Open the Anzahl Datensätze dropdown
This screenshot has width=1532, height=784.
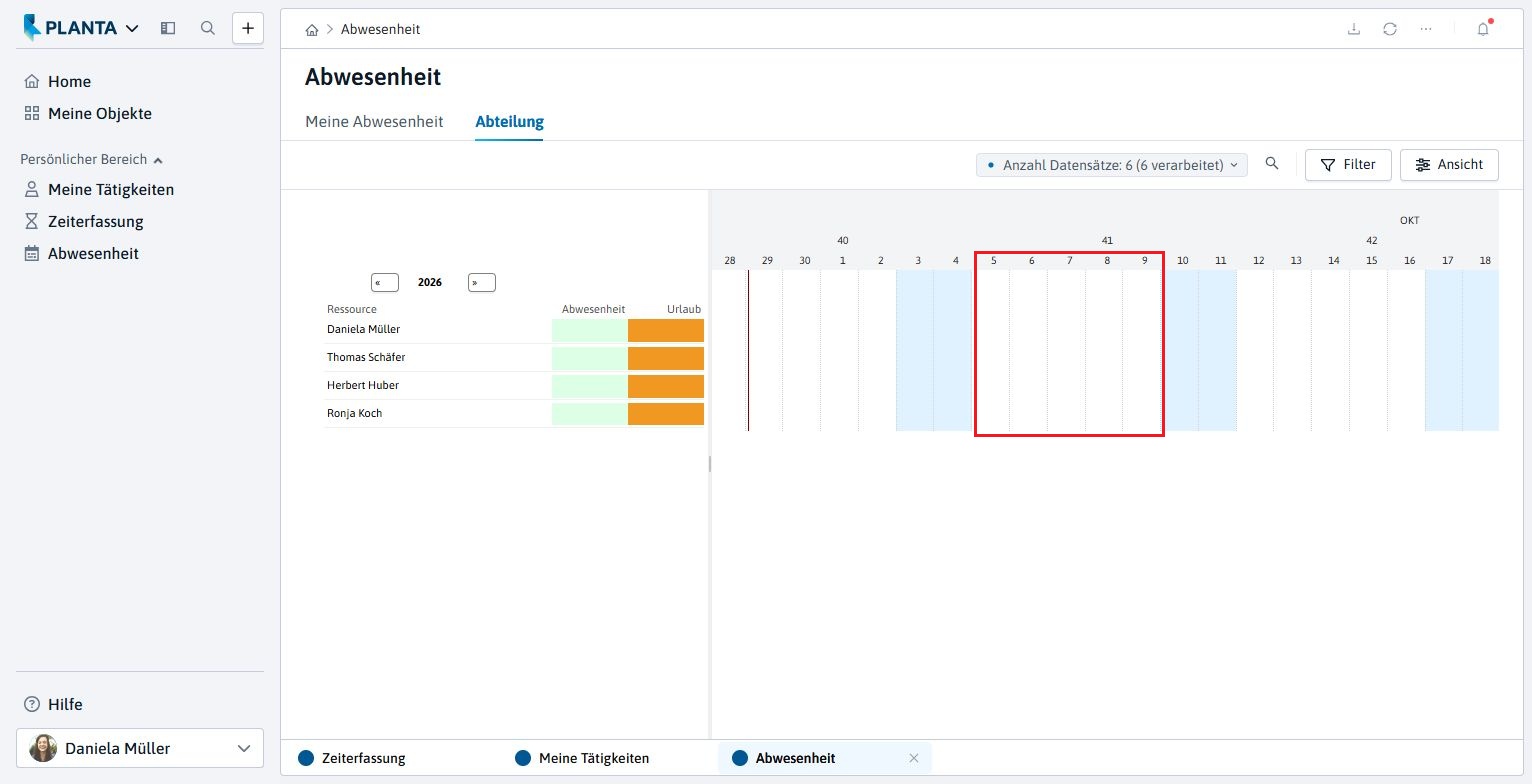coord(1112,165)
